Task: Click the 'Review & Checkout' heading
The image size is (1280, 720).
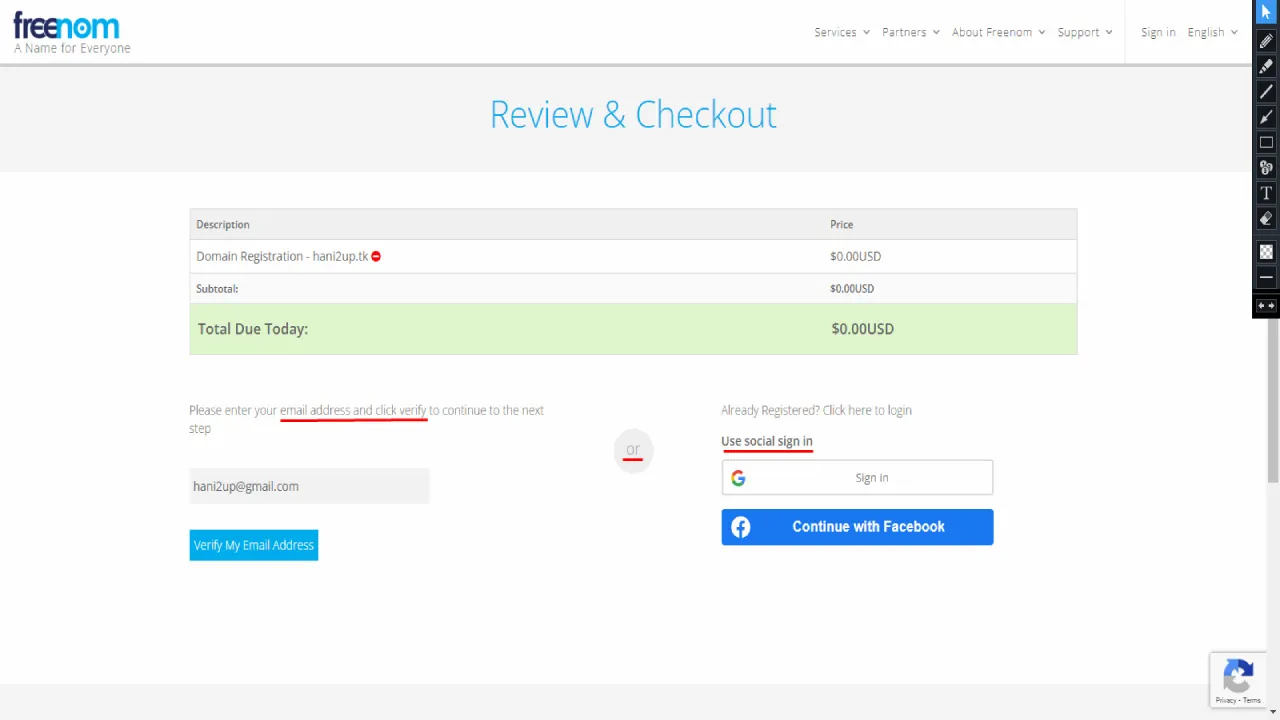Action: pos(633,115)
